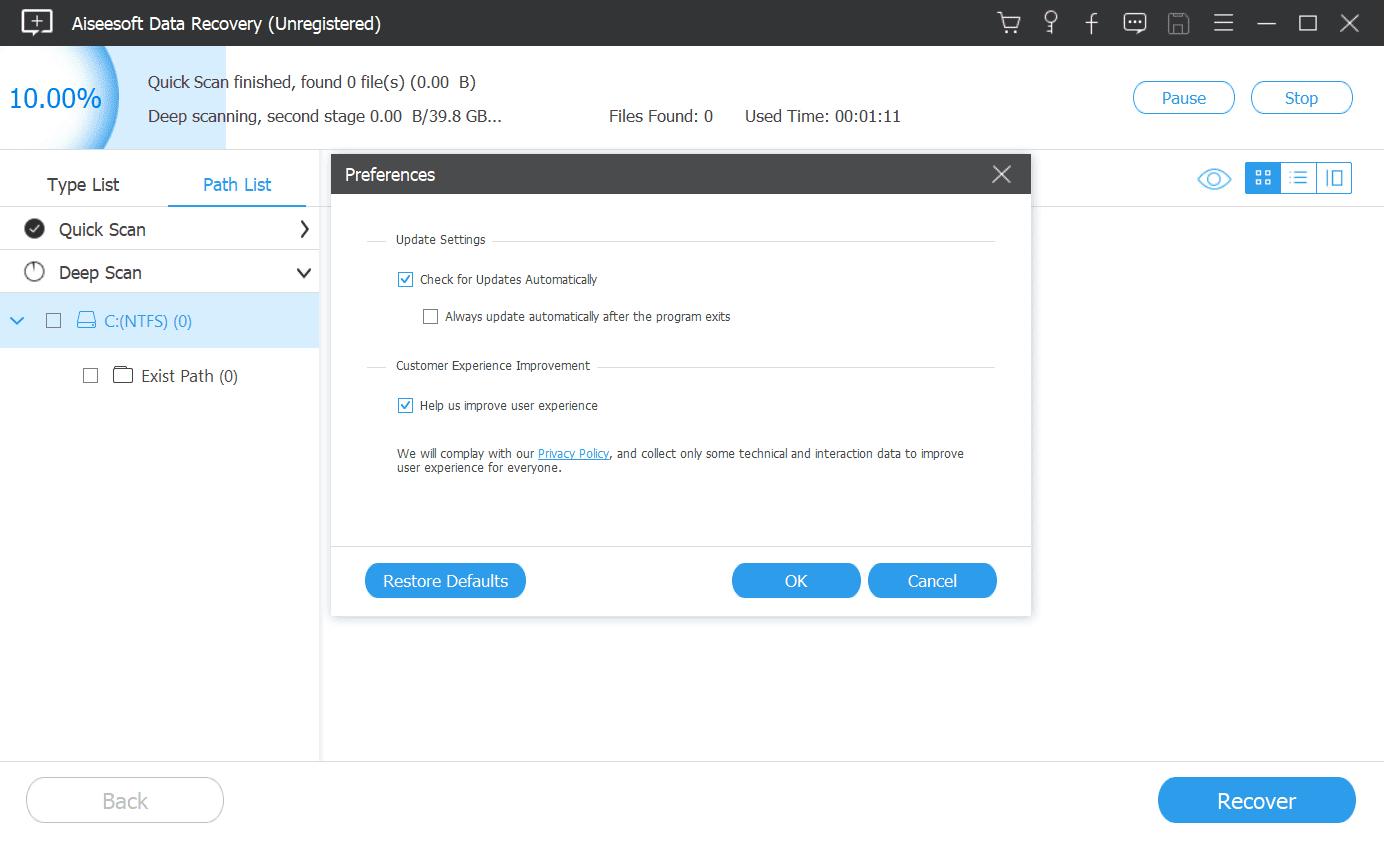
Task: Open the shopping cart purchase icon
Action: point(1009,23)
